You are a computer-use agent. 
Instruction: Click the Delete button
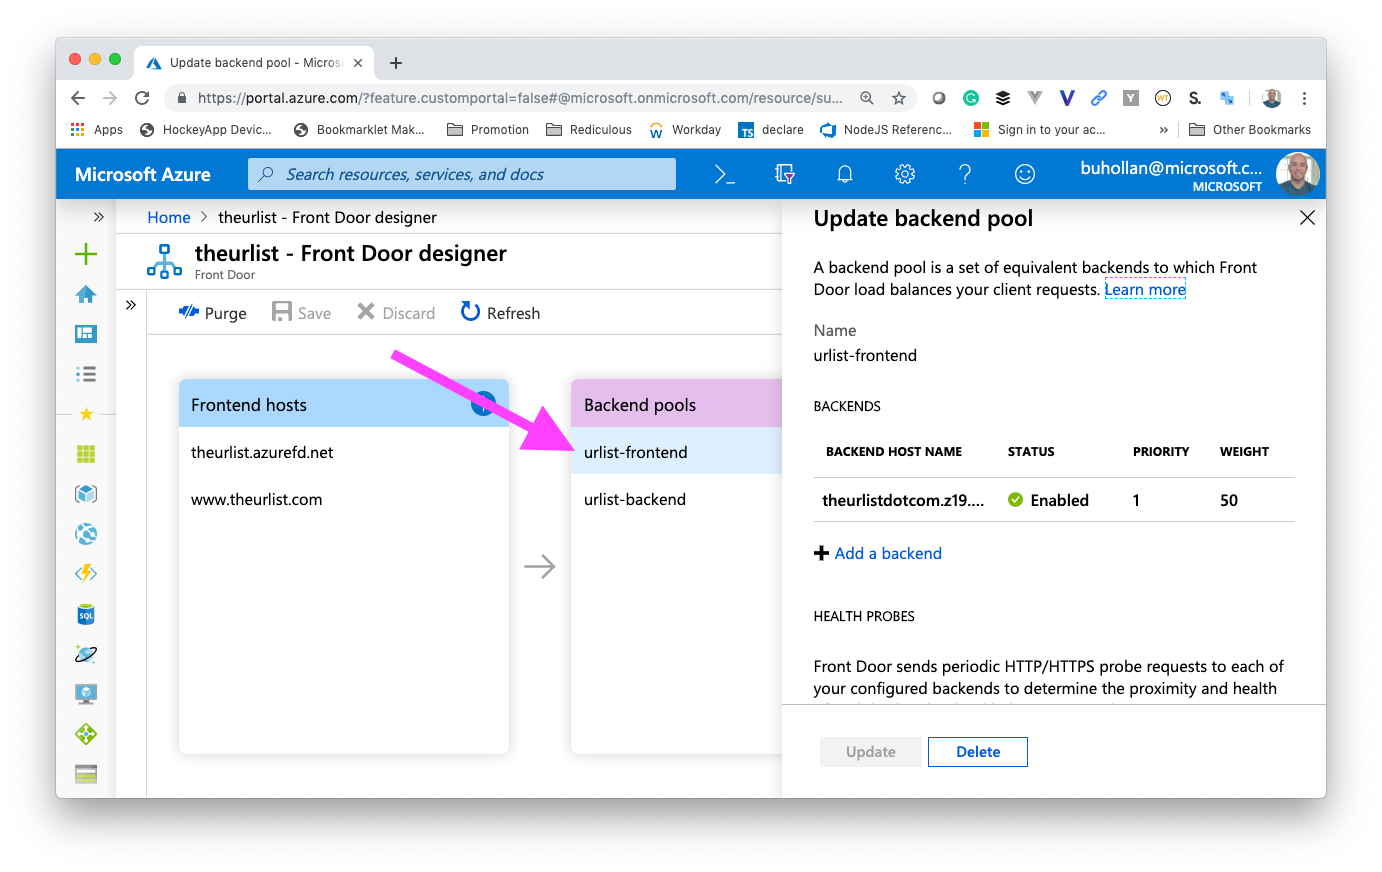coord(978,752)
